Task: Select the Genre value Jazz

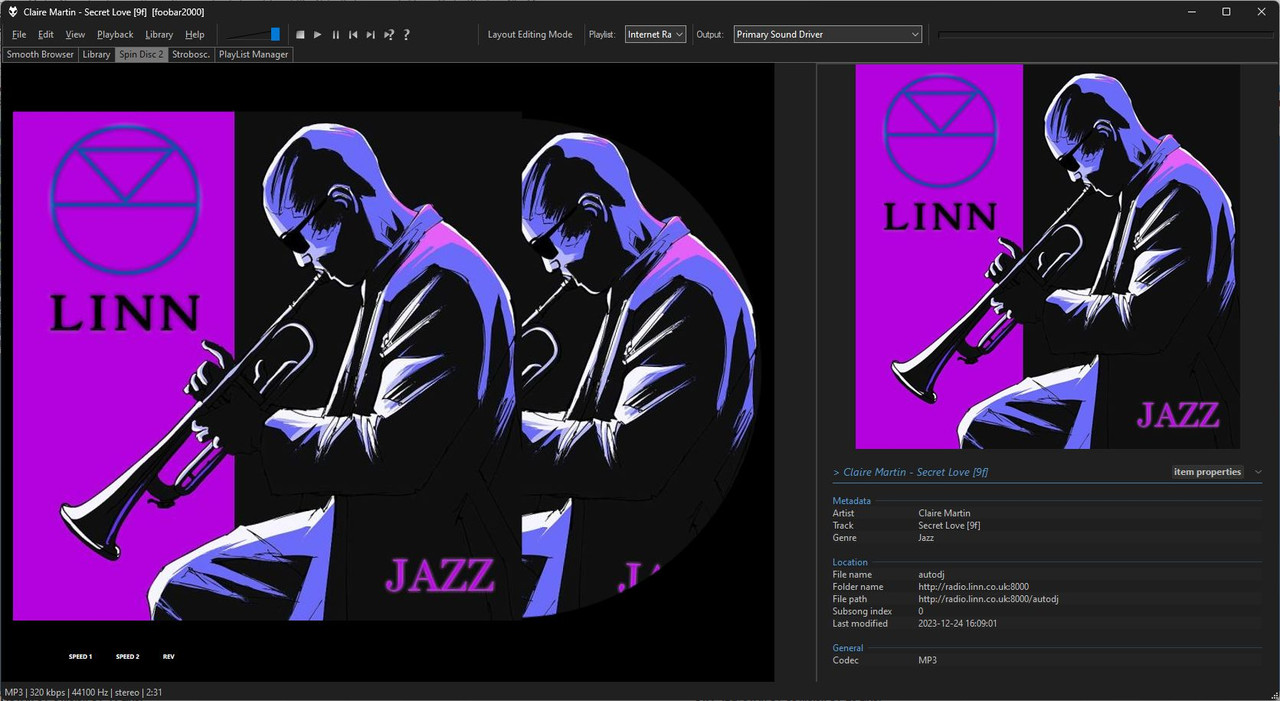Action: 926,538
